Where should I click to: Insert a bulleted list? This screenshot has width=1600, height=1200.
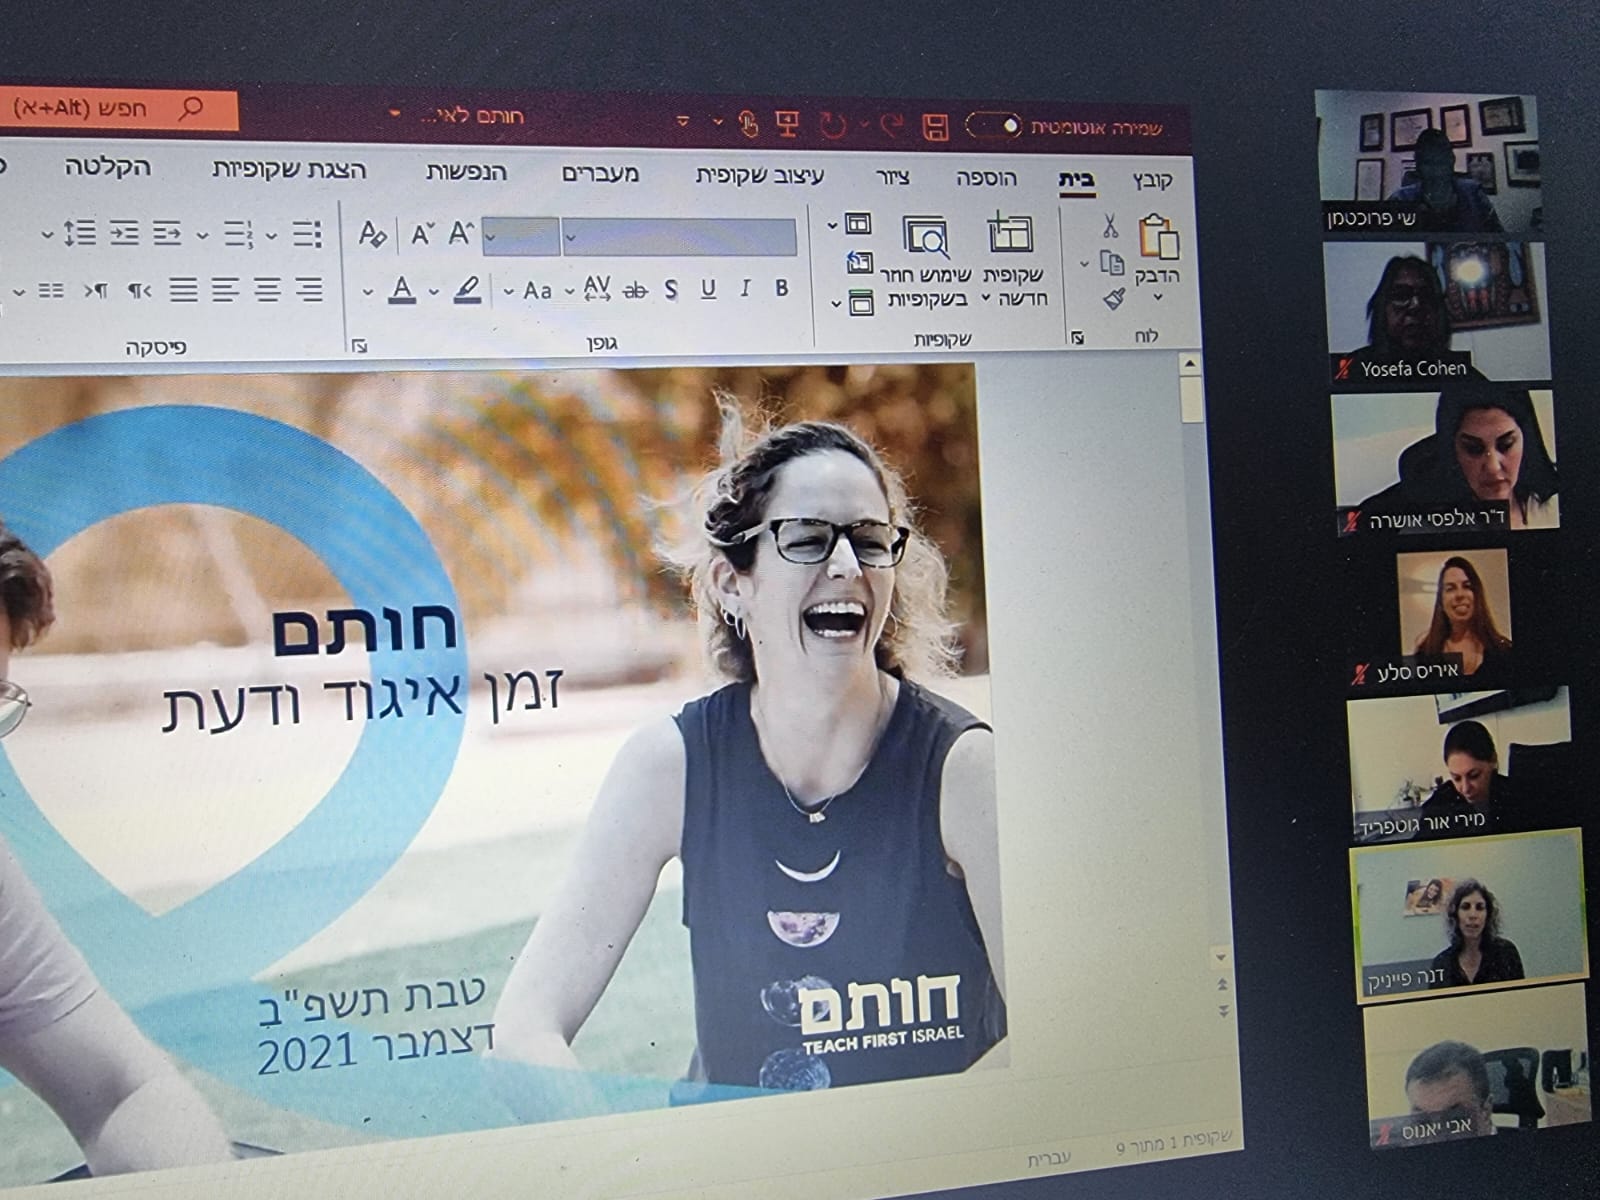tap(308, 236)
